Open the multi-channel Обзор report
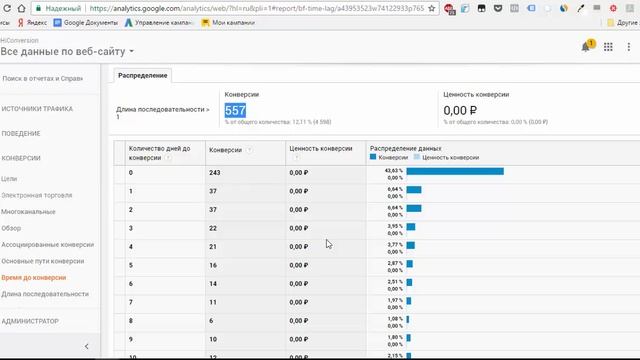 point(11,228)
